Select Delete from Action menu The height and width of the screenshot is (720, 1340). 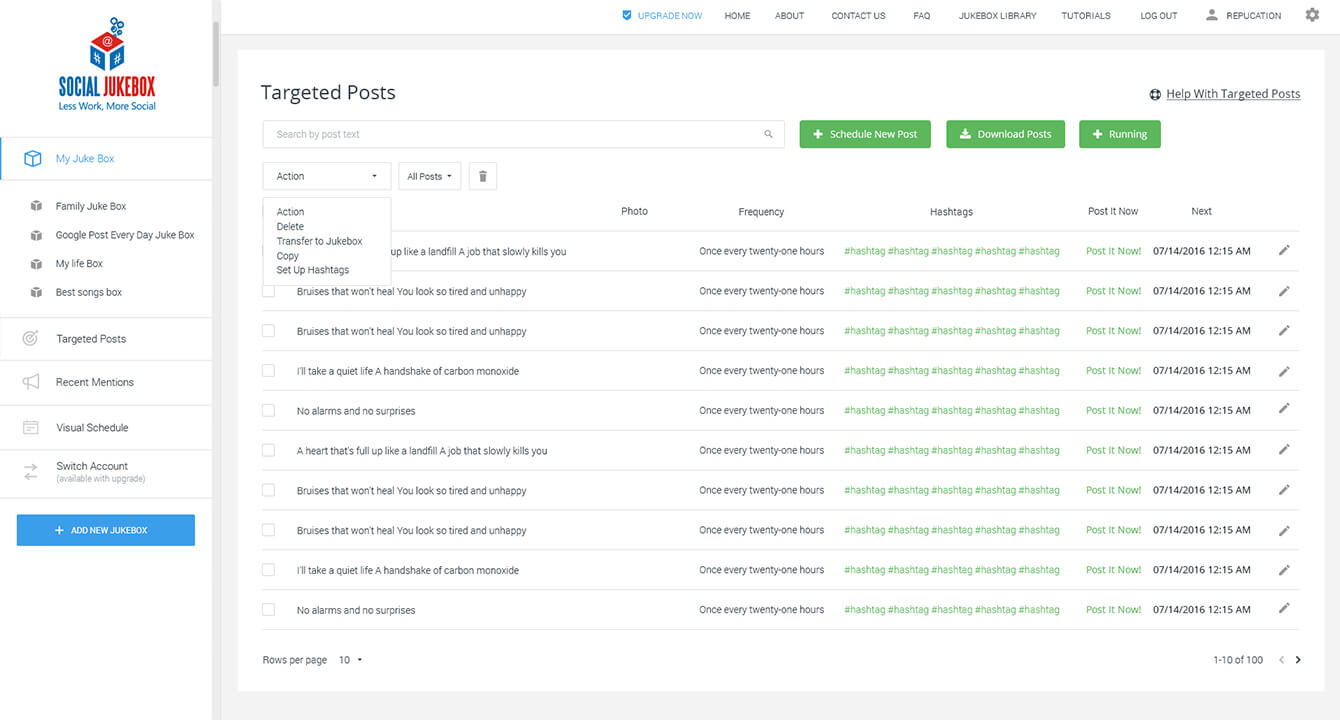point(290,227)
